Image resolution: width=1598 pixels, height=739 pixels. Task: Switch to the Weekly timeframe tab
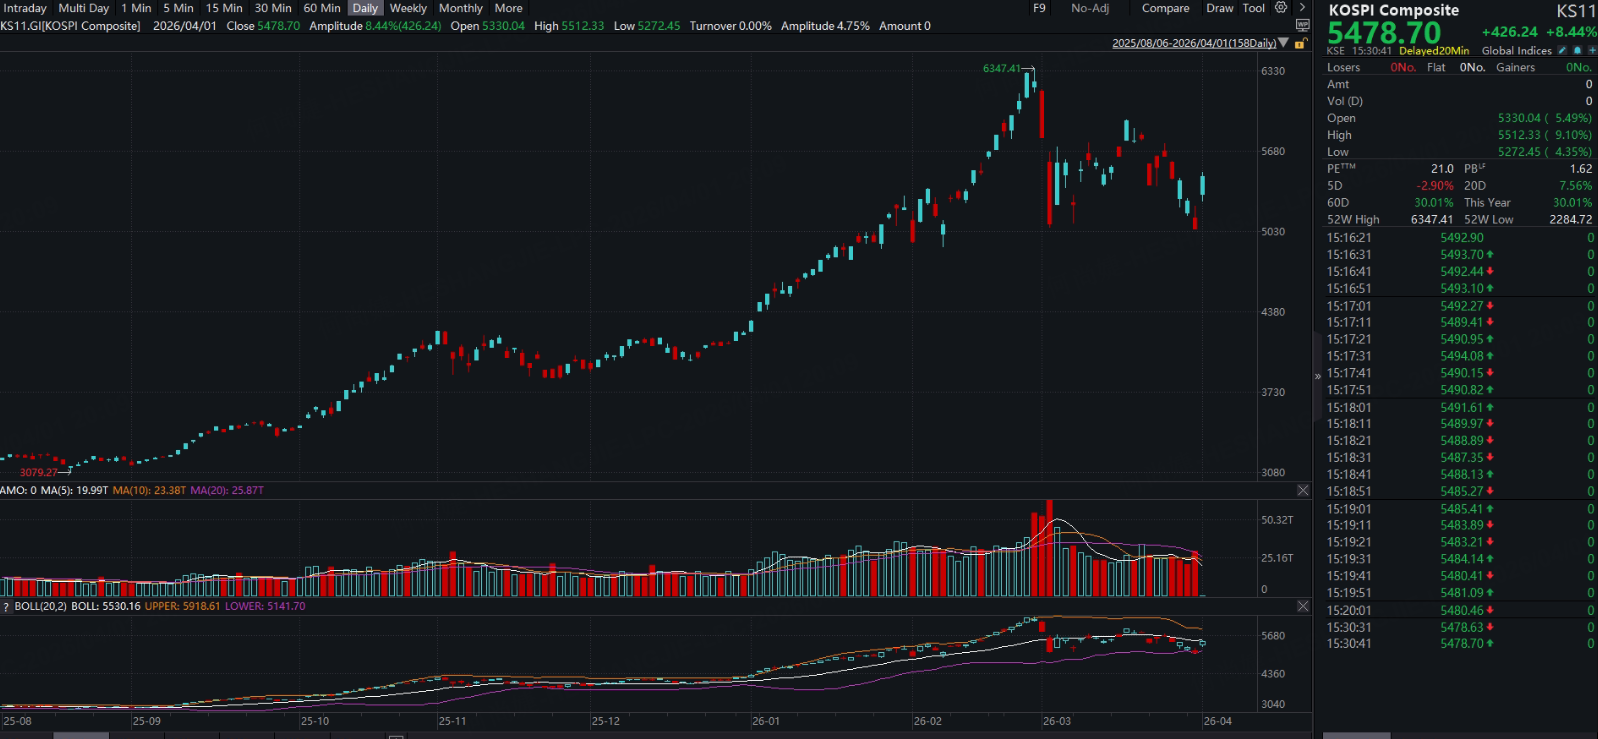408,8
